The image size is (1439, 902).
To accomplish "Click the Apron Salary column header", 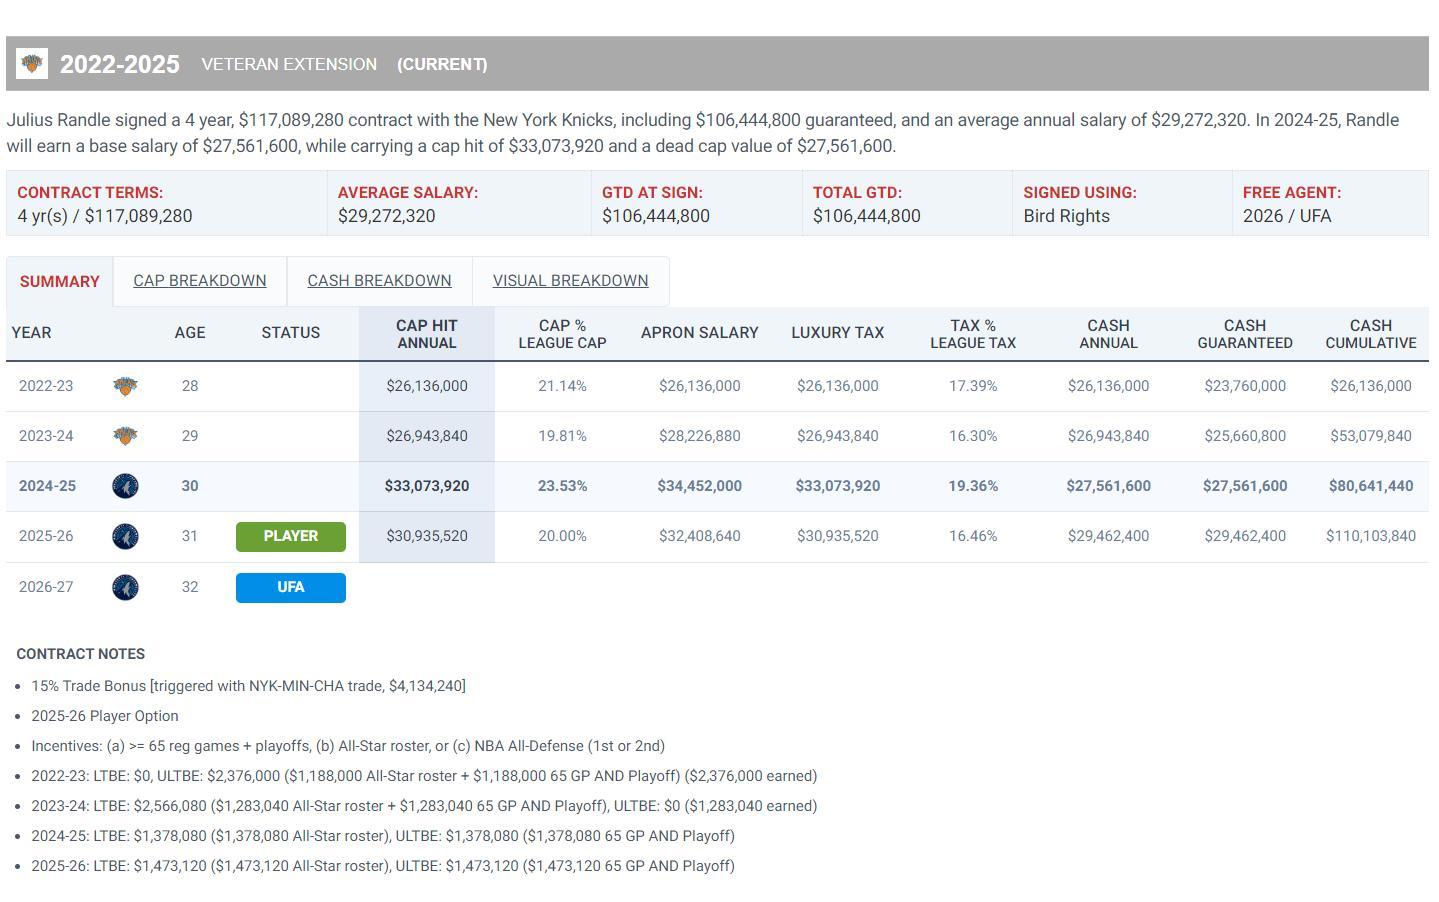I will coord(699,333).
